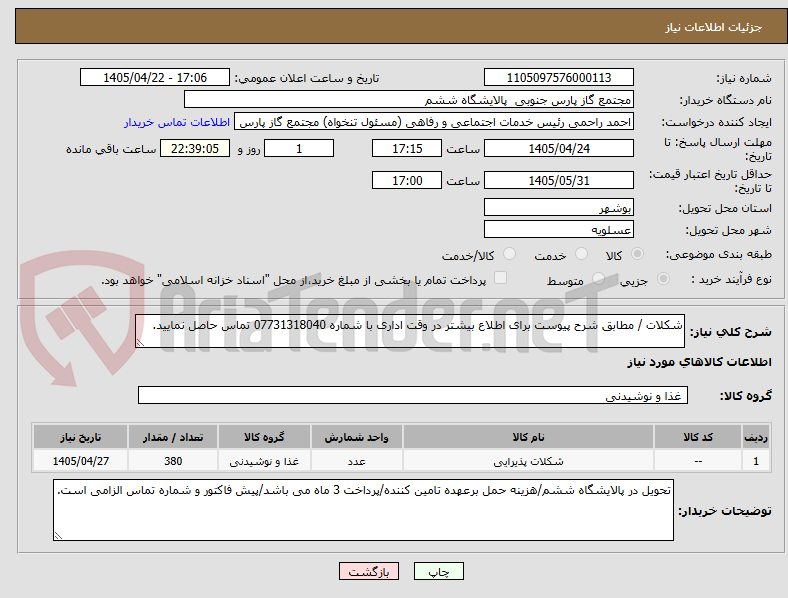Click the چاپ print button
Viewport: 788px width, 598px height.
tap(439, 571)
